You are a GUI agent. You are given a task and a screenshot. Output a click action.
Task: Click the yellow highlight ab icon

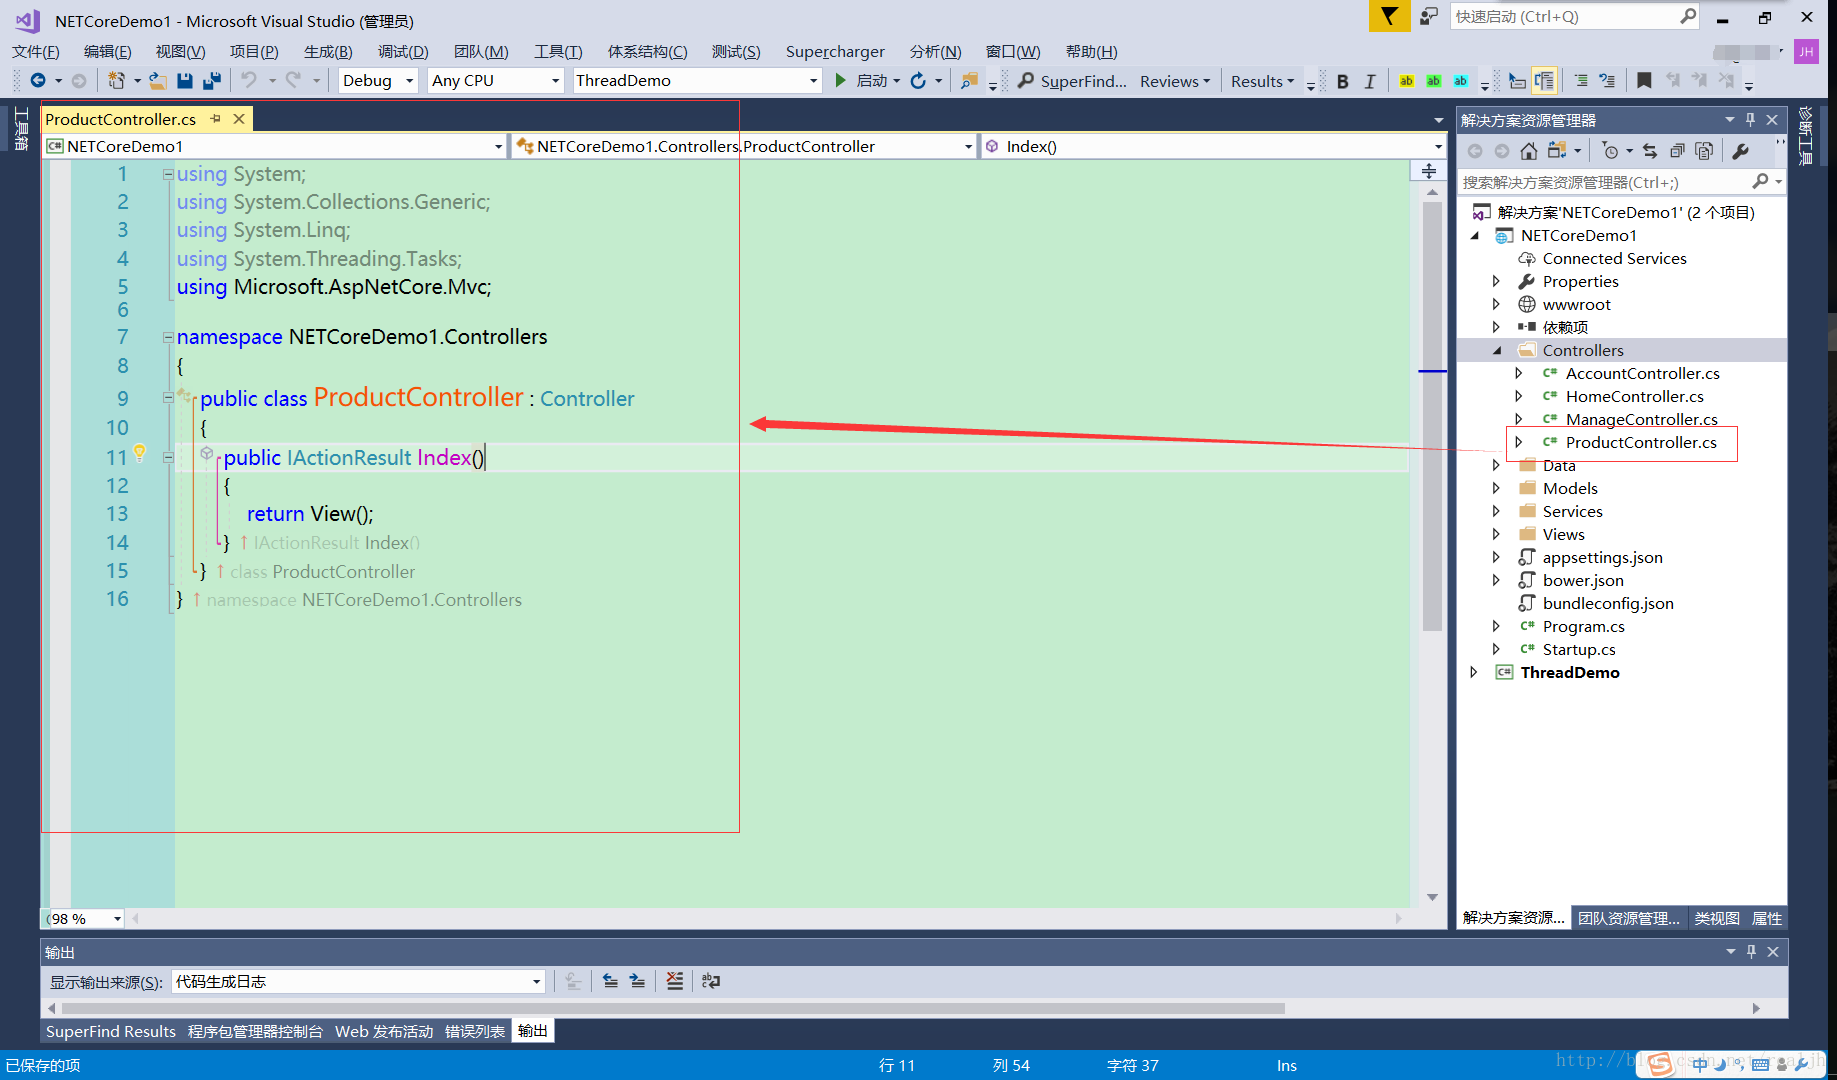(x=1407, y=81)
